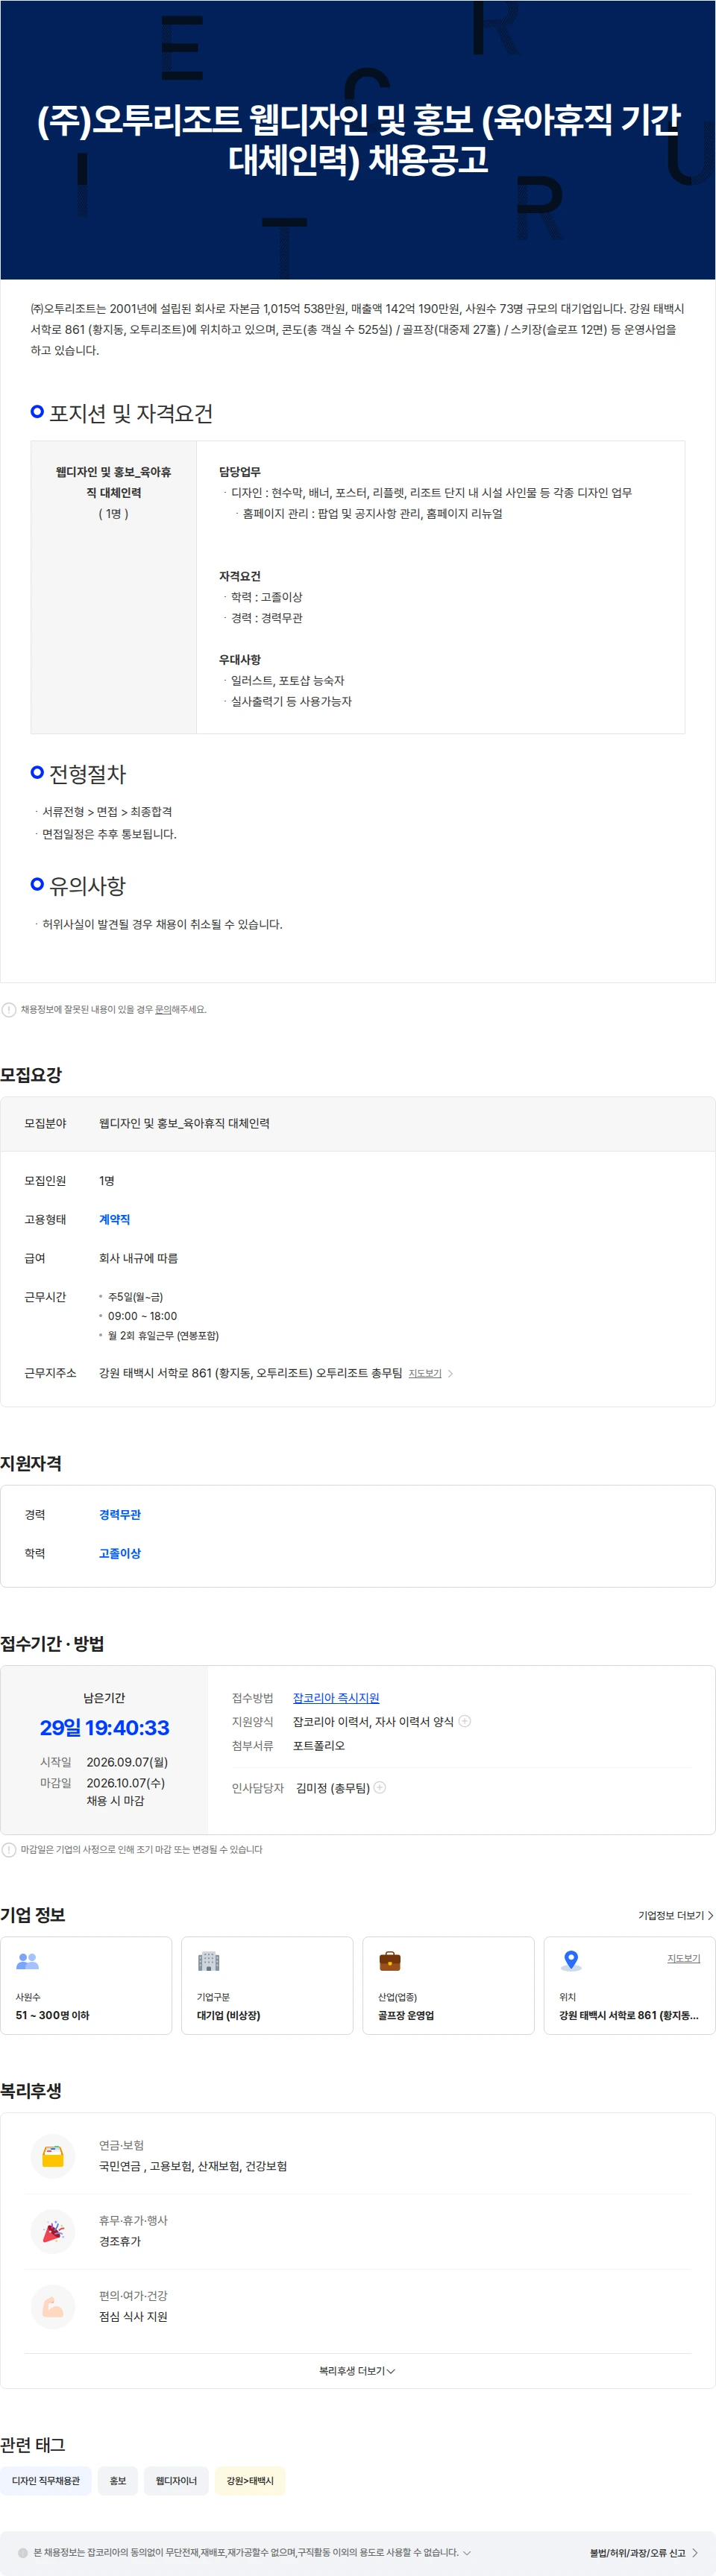The height and width of the screenshot is (2576, 716).
Task: Click the gray circle icon by copyright notice
Action: (x=23, y=2552)
